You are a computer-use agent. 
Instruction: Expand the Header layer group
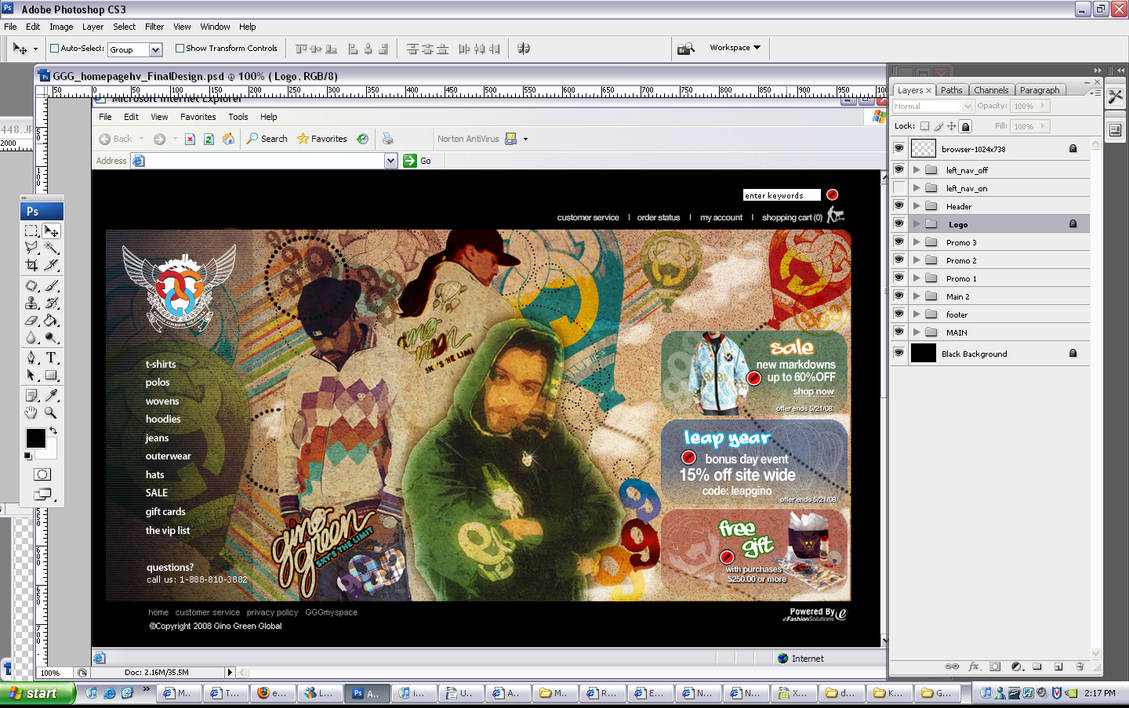point(916,206)
